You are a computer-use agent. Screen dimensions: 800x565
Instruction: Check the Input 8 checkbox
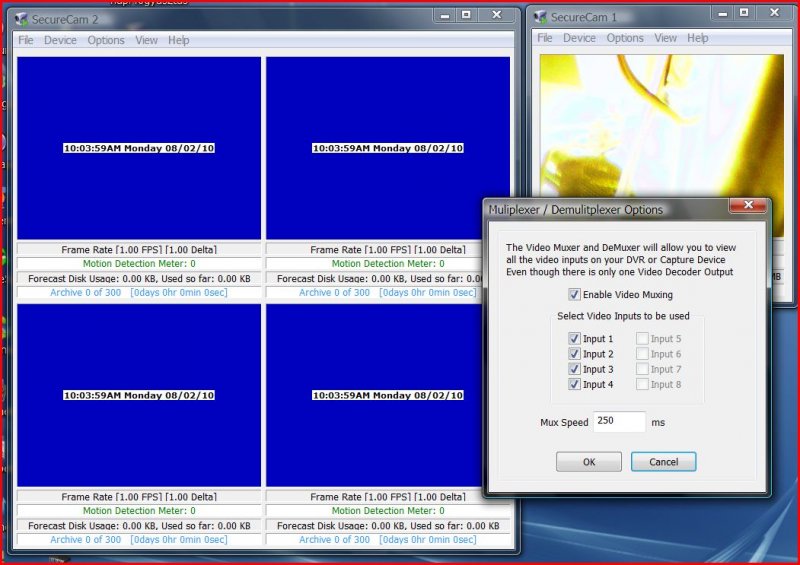click(x=642, y=384)
